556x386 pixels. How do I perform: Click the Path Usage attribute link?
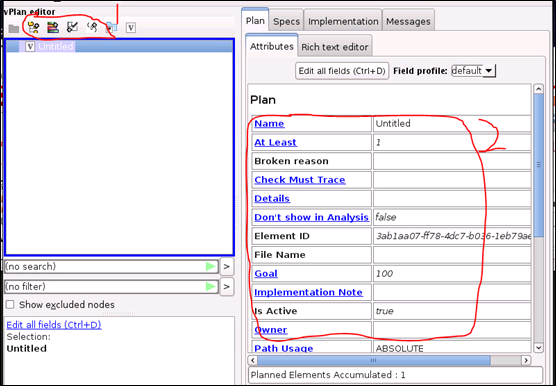click(x=284, y=348)
